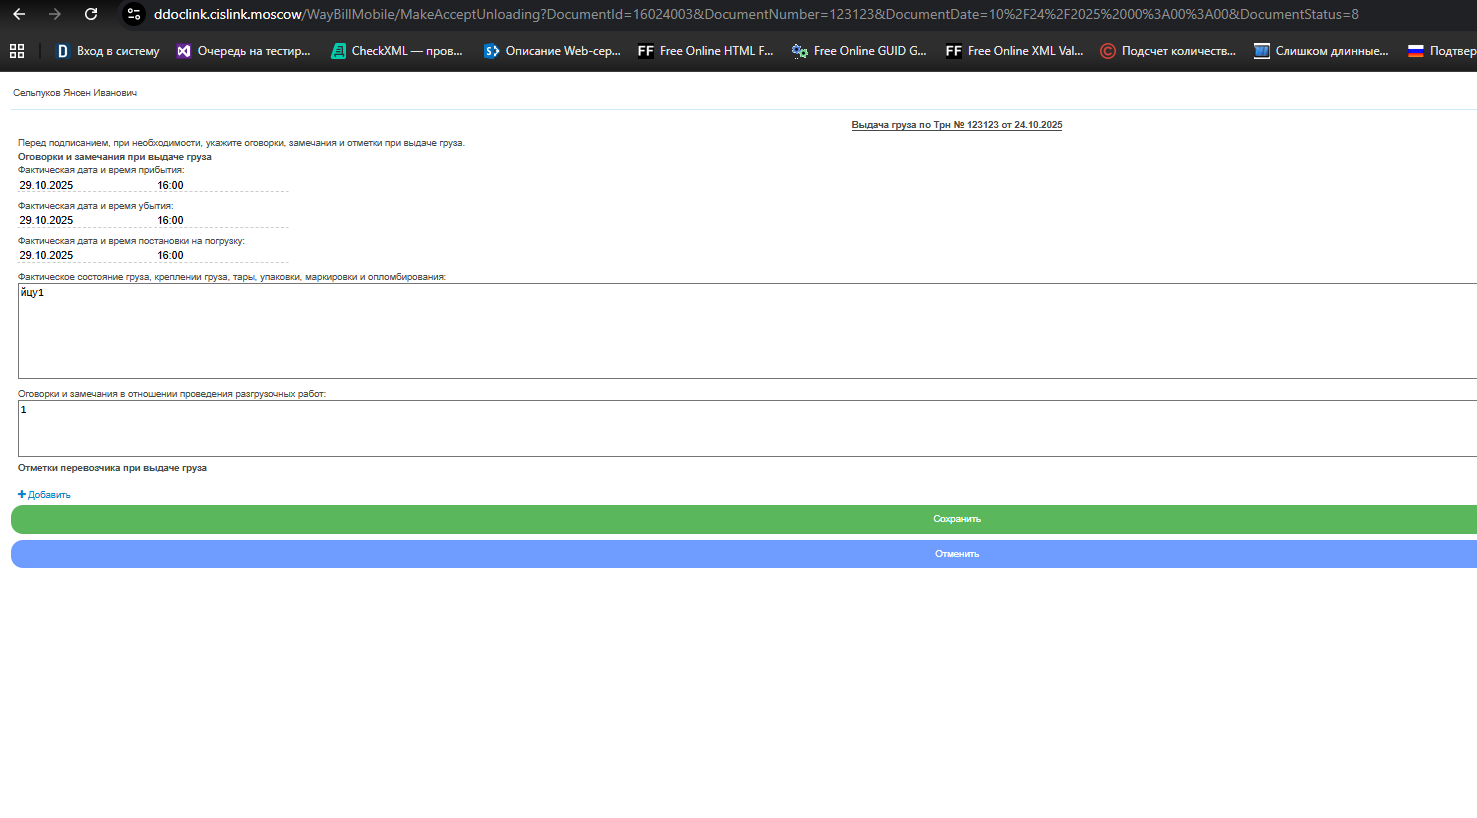Open 'Подсчет количеств...' bookmark
The width and height of the screenshot is (1477, 818).
pos(1168,51)
